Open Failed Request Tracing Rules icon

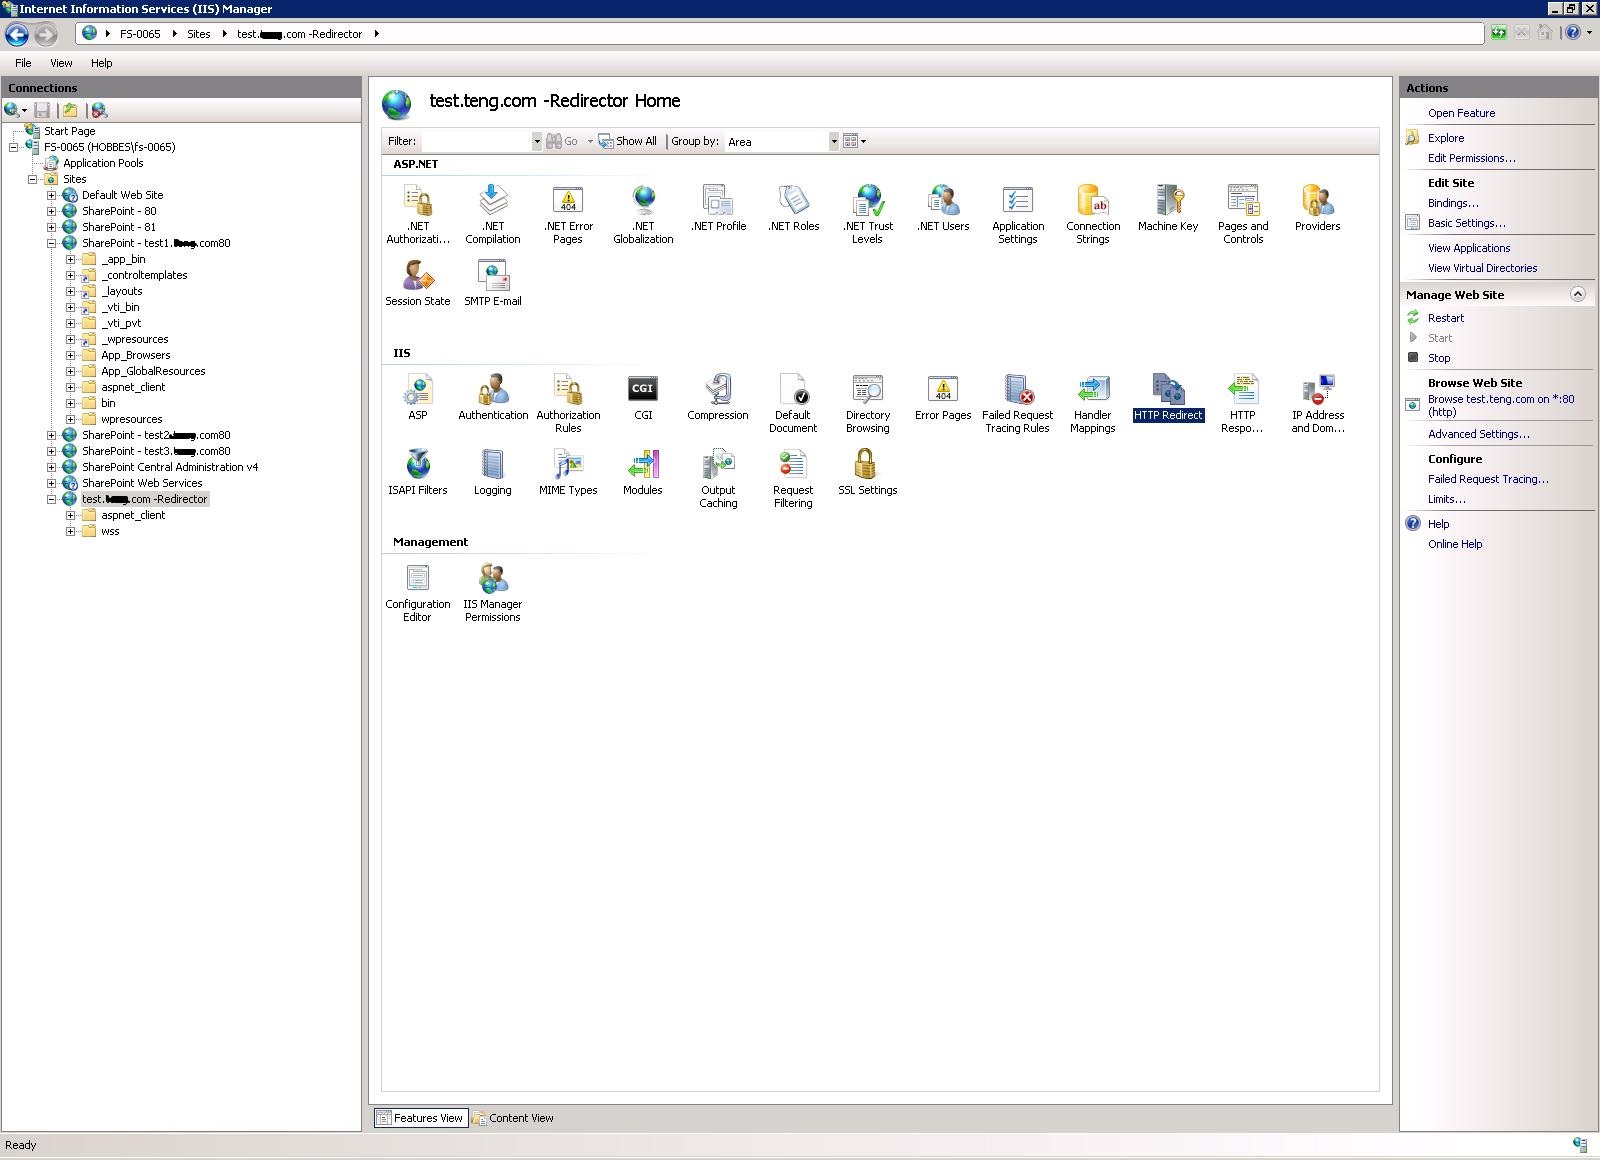[x=1018, y=402]
